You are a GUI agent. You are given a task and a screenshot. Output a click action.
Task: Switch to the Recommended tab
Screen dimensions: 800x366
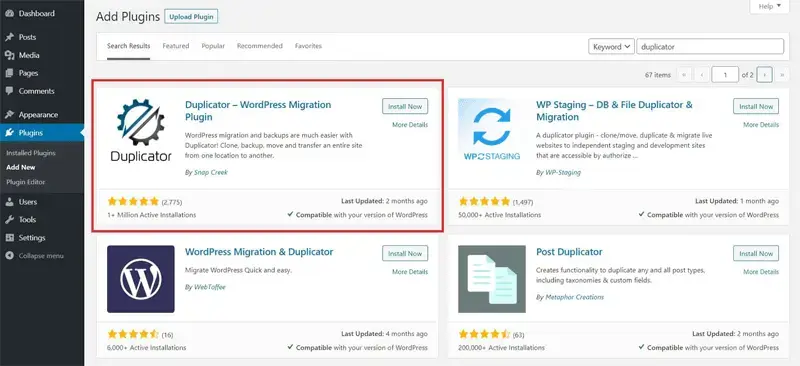pyautogui.click(x=260, y=46)
